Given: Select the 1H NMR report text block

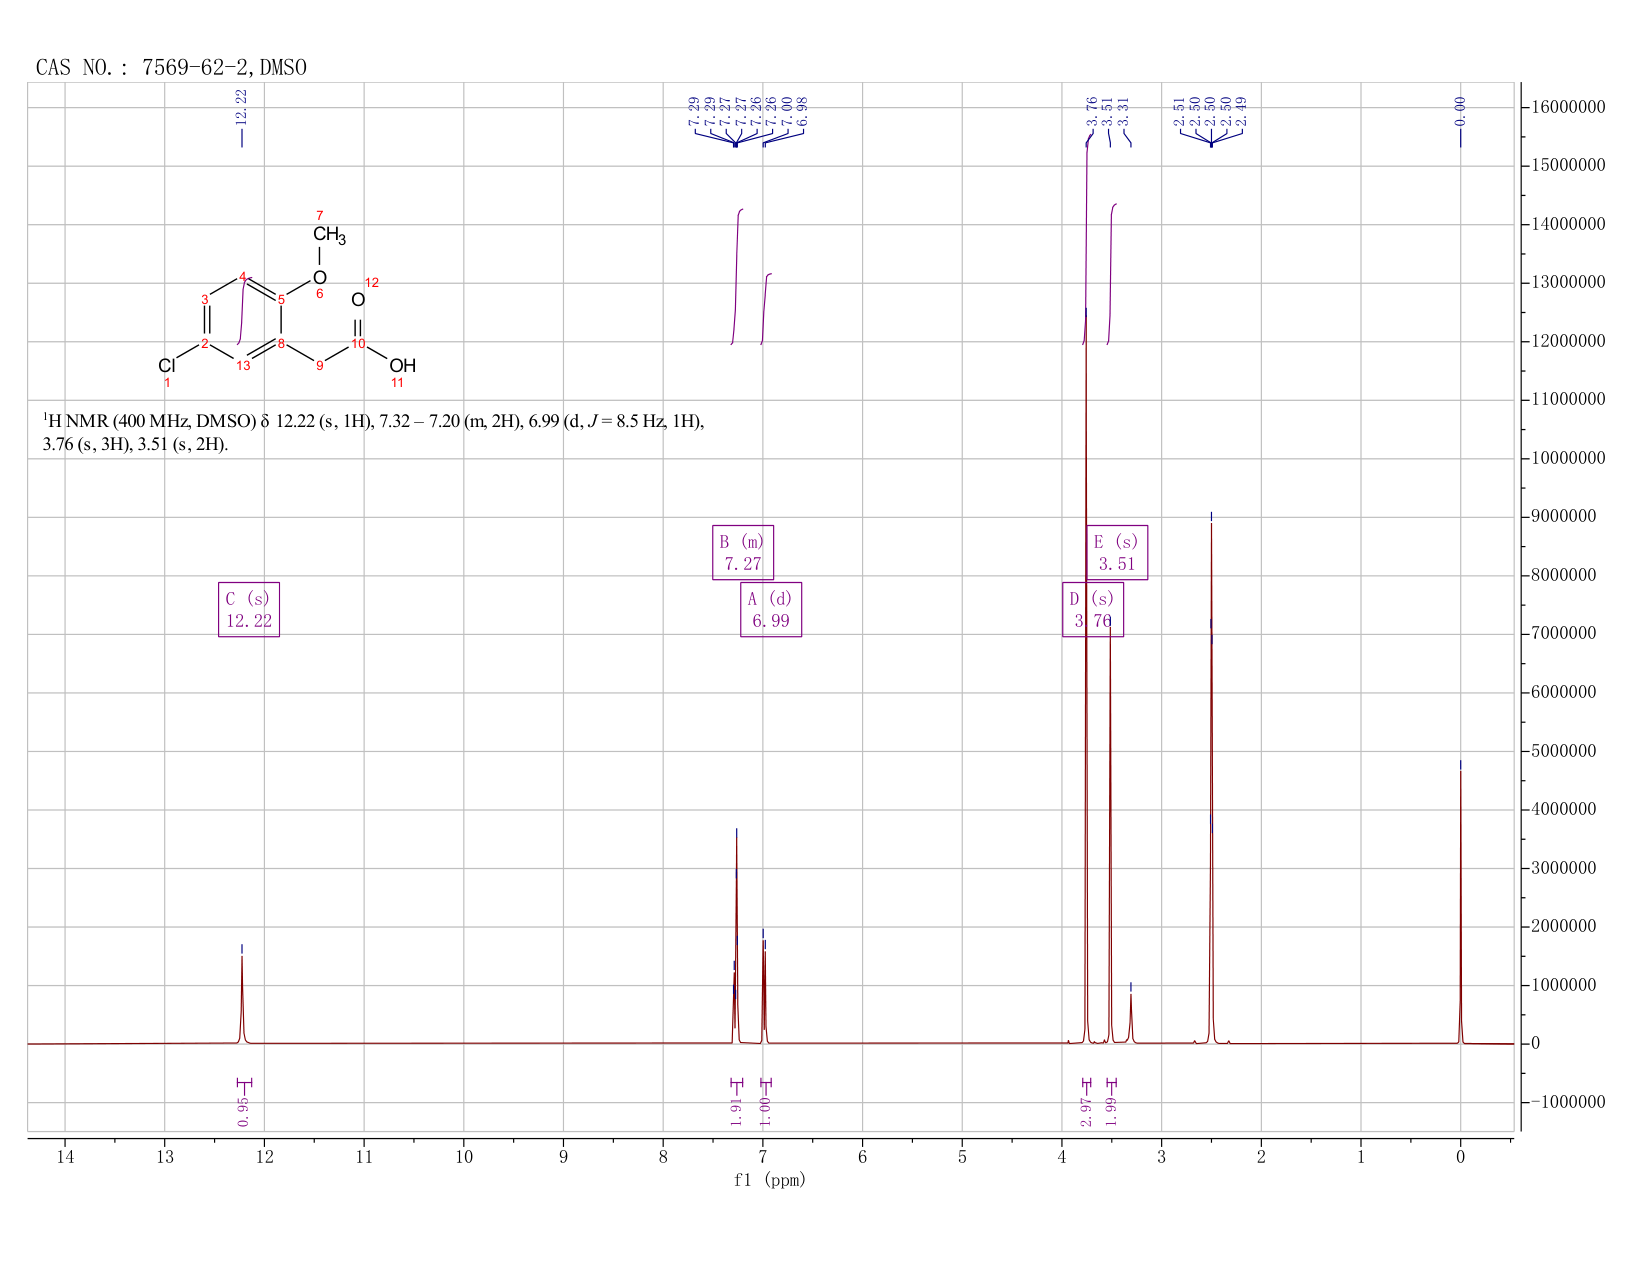Looking at the screenshot, I should 373,432.
